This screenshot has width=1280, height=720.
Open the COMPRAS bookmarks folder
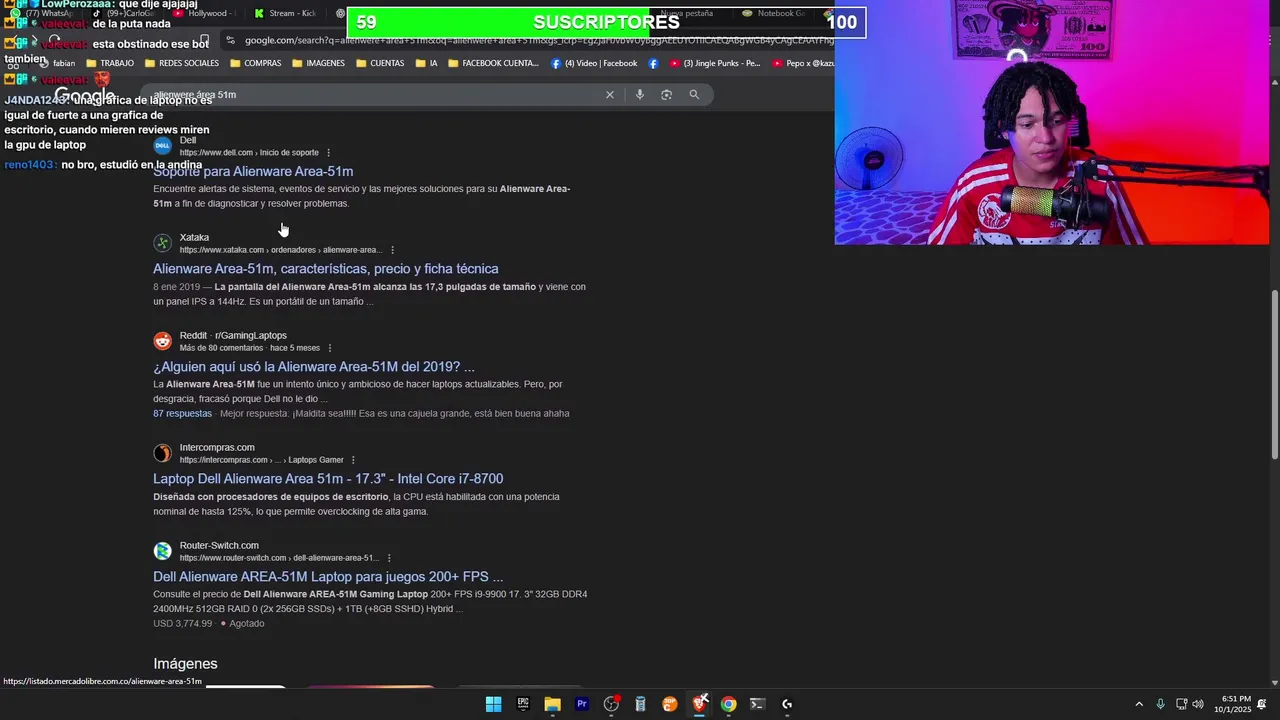coord(255,63)
